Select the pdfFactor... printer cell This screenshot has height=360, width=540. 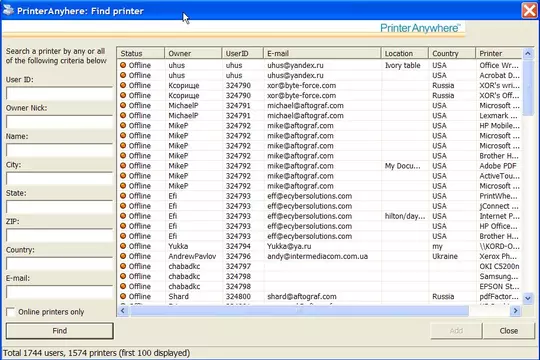(499, 296)
